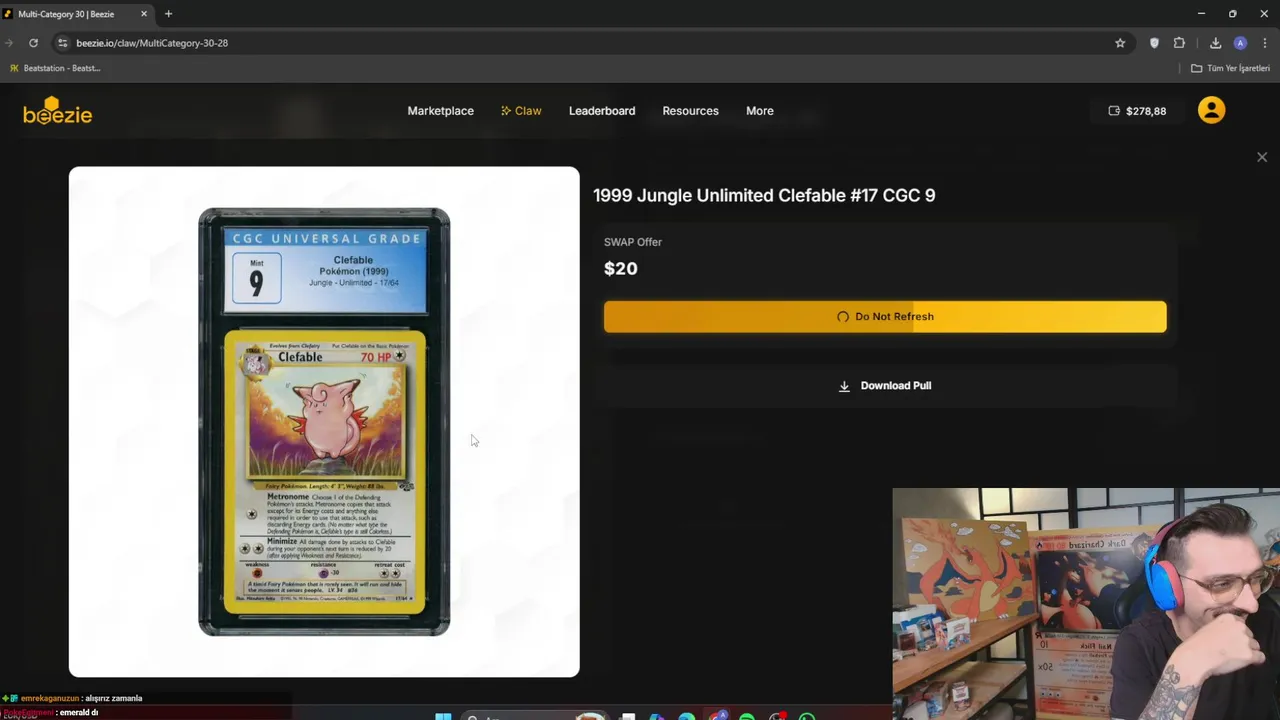Click the card title 1999 Jungle Unlimited Clefable

coord(764,195)
